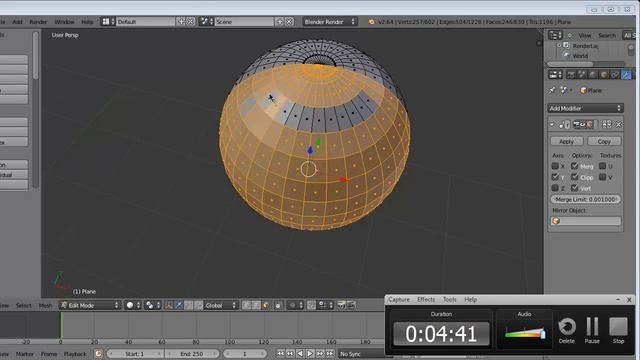
Task: Open the outliner Search menu
Action: click(607, 36)
